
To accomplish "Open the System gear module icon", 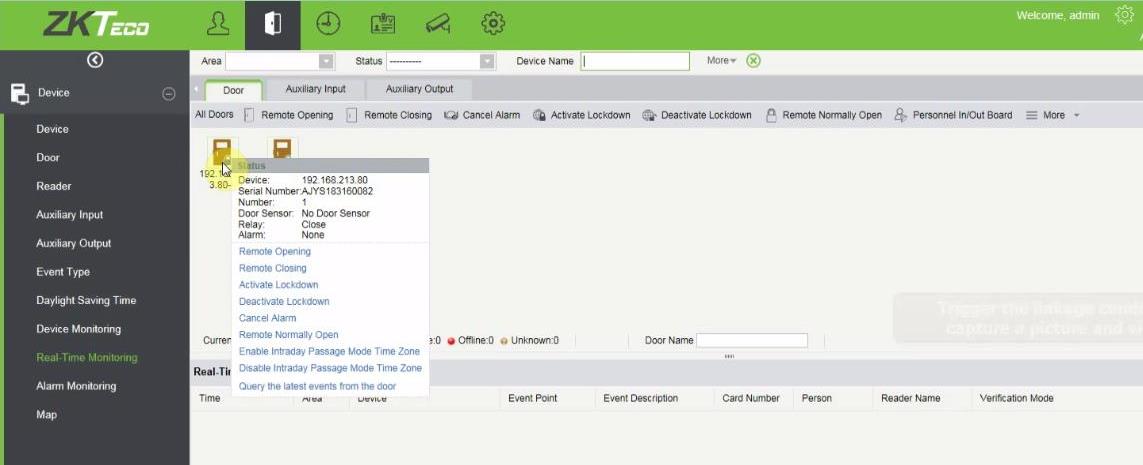I will [x=494, y=24].
